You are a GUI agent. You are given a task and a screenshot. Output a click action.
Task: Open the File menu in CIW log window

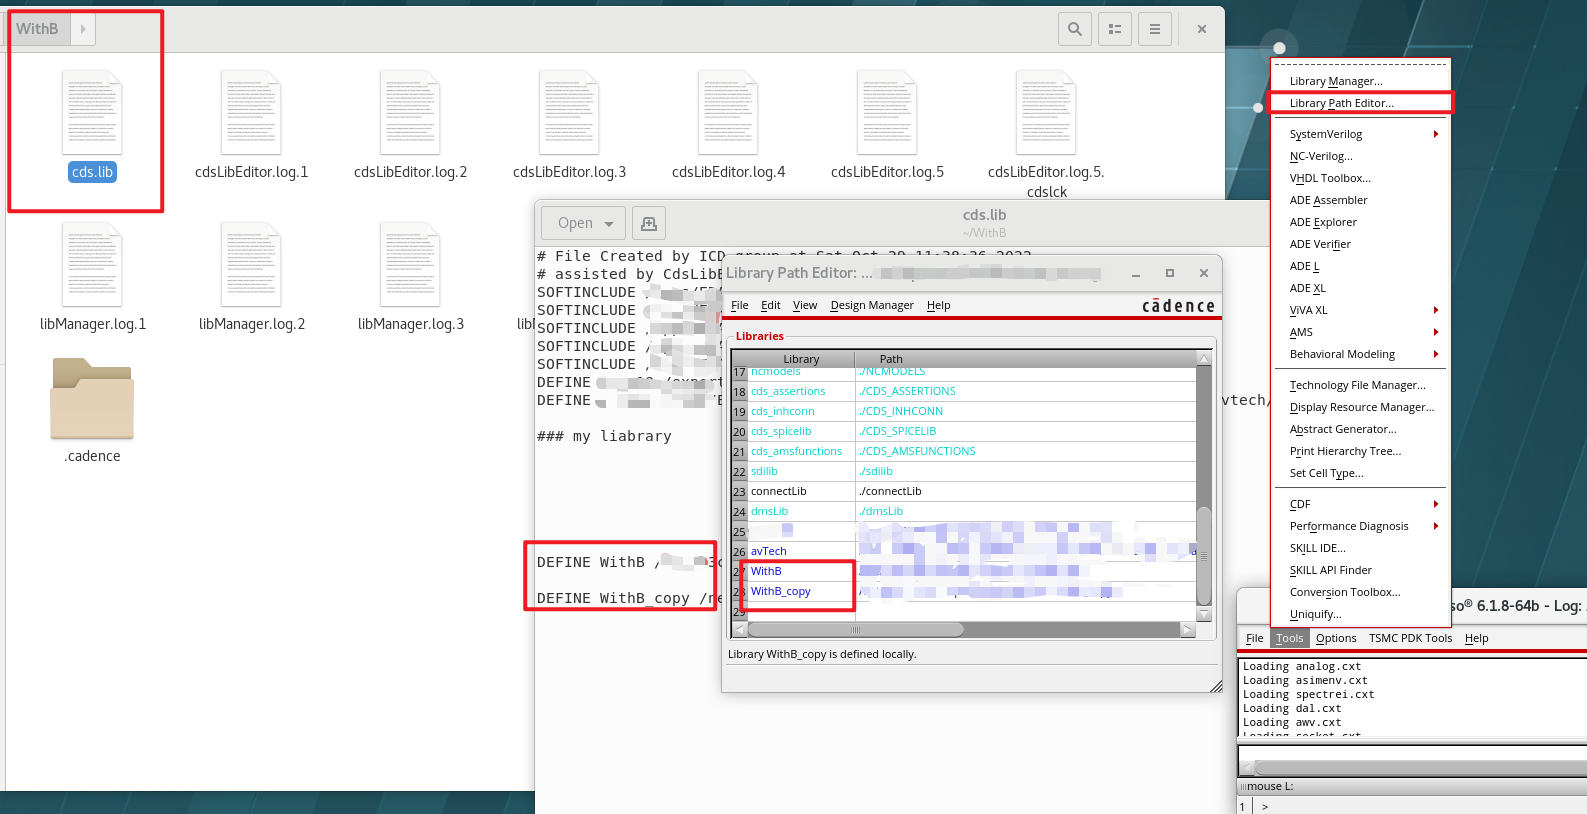(x=1254, y=638)
